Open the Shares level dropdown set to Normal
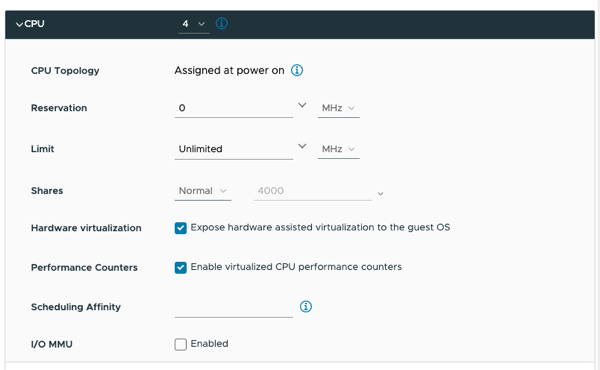This screenshot has width=600, height=370. [x=203, y=191]
